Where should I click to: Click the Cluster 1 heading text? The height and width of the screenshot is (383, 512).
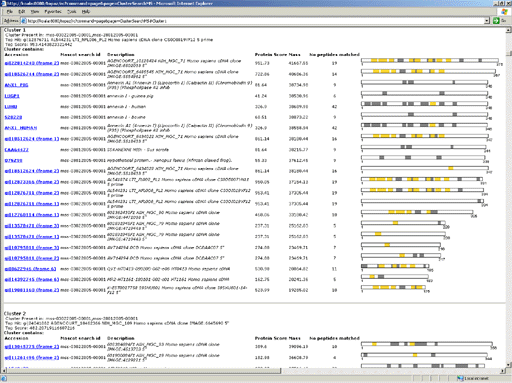point(15,30)
